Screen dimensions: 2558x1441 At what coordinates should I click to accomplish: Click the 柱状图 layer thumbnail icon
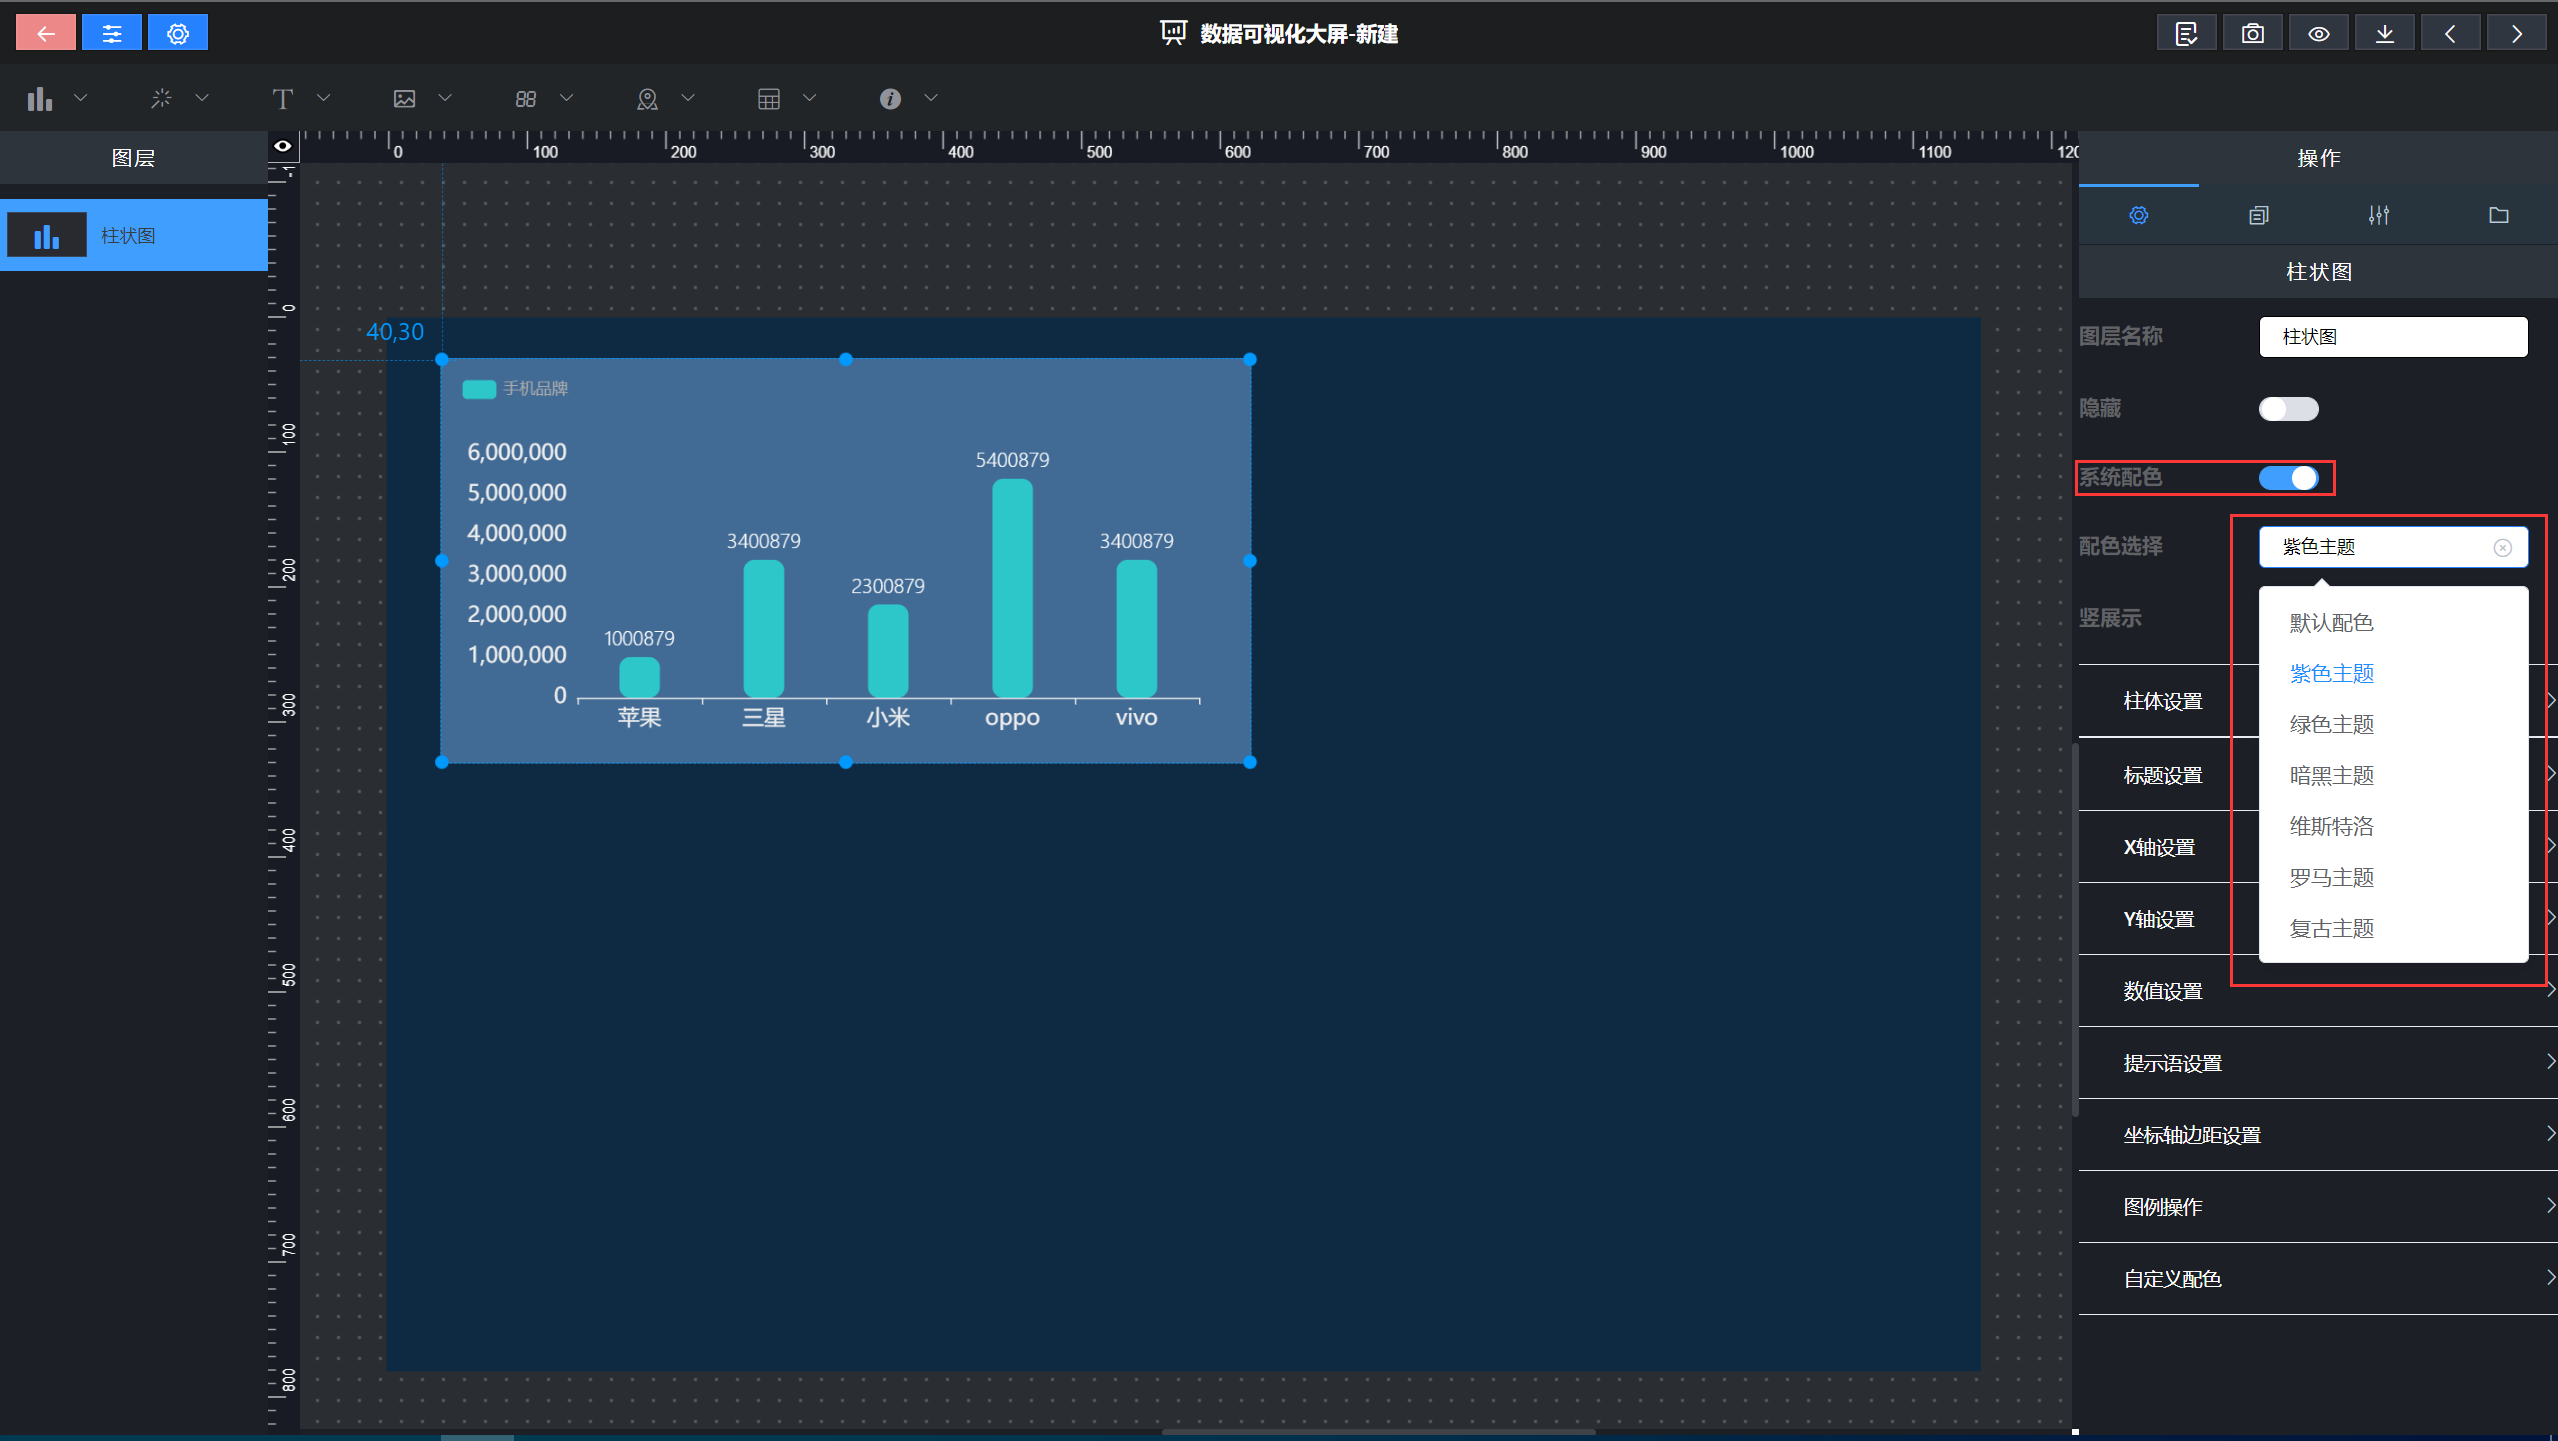pyautogui.click(x=46, y=236)
